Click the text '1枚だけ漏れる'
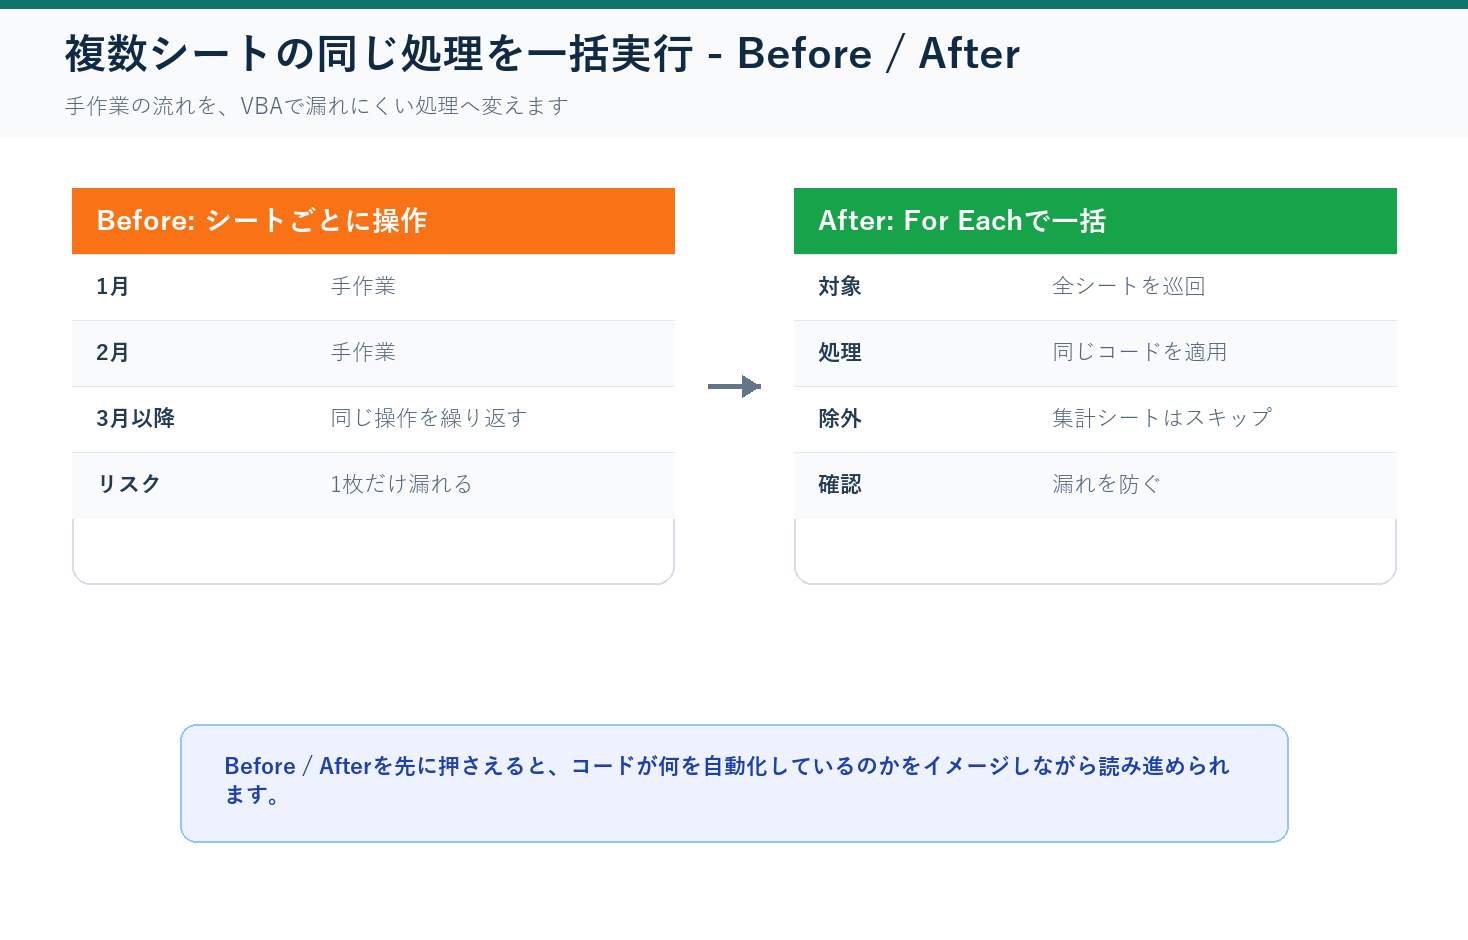1468x940 pixels. [401, 484]
